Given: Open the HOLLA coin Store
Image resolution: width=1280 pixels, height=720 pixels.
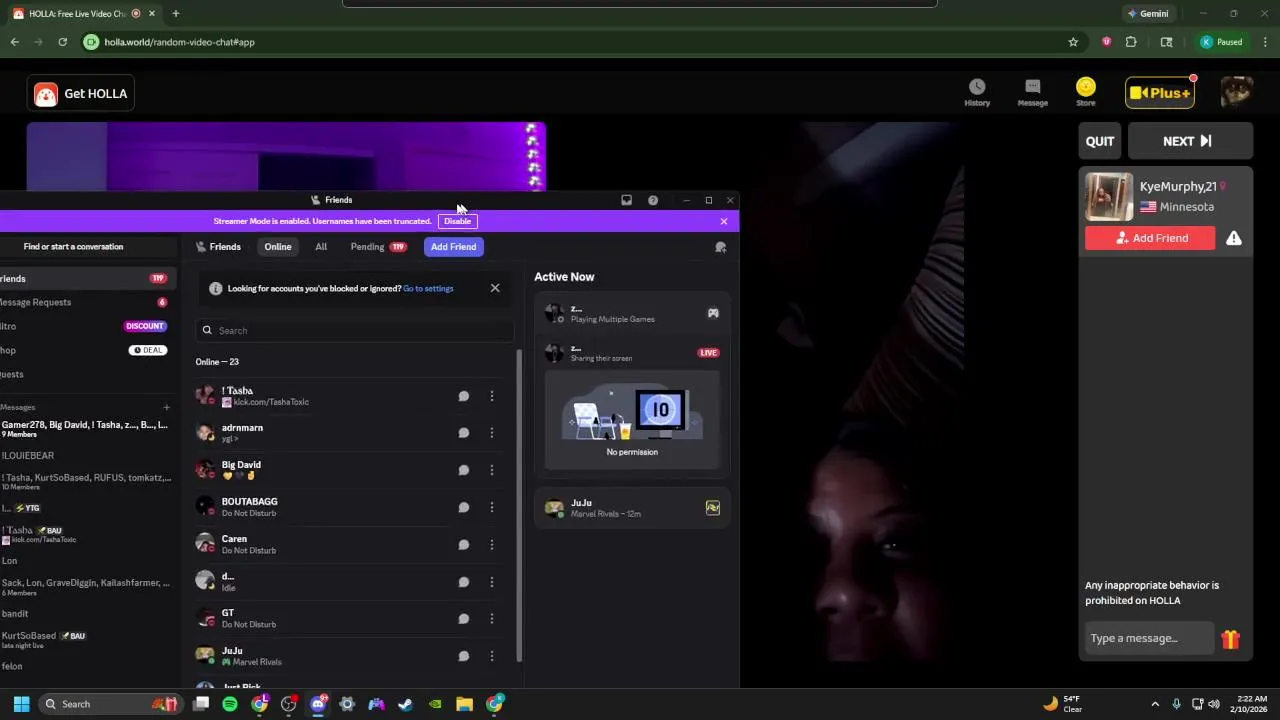Looking at the screenshot, I should [x=1086, y=93].
